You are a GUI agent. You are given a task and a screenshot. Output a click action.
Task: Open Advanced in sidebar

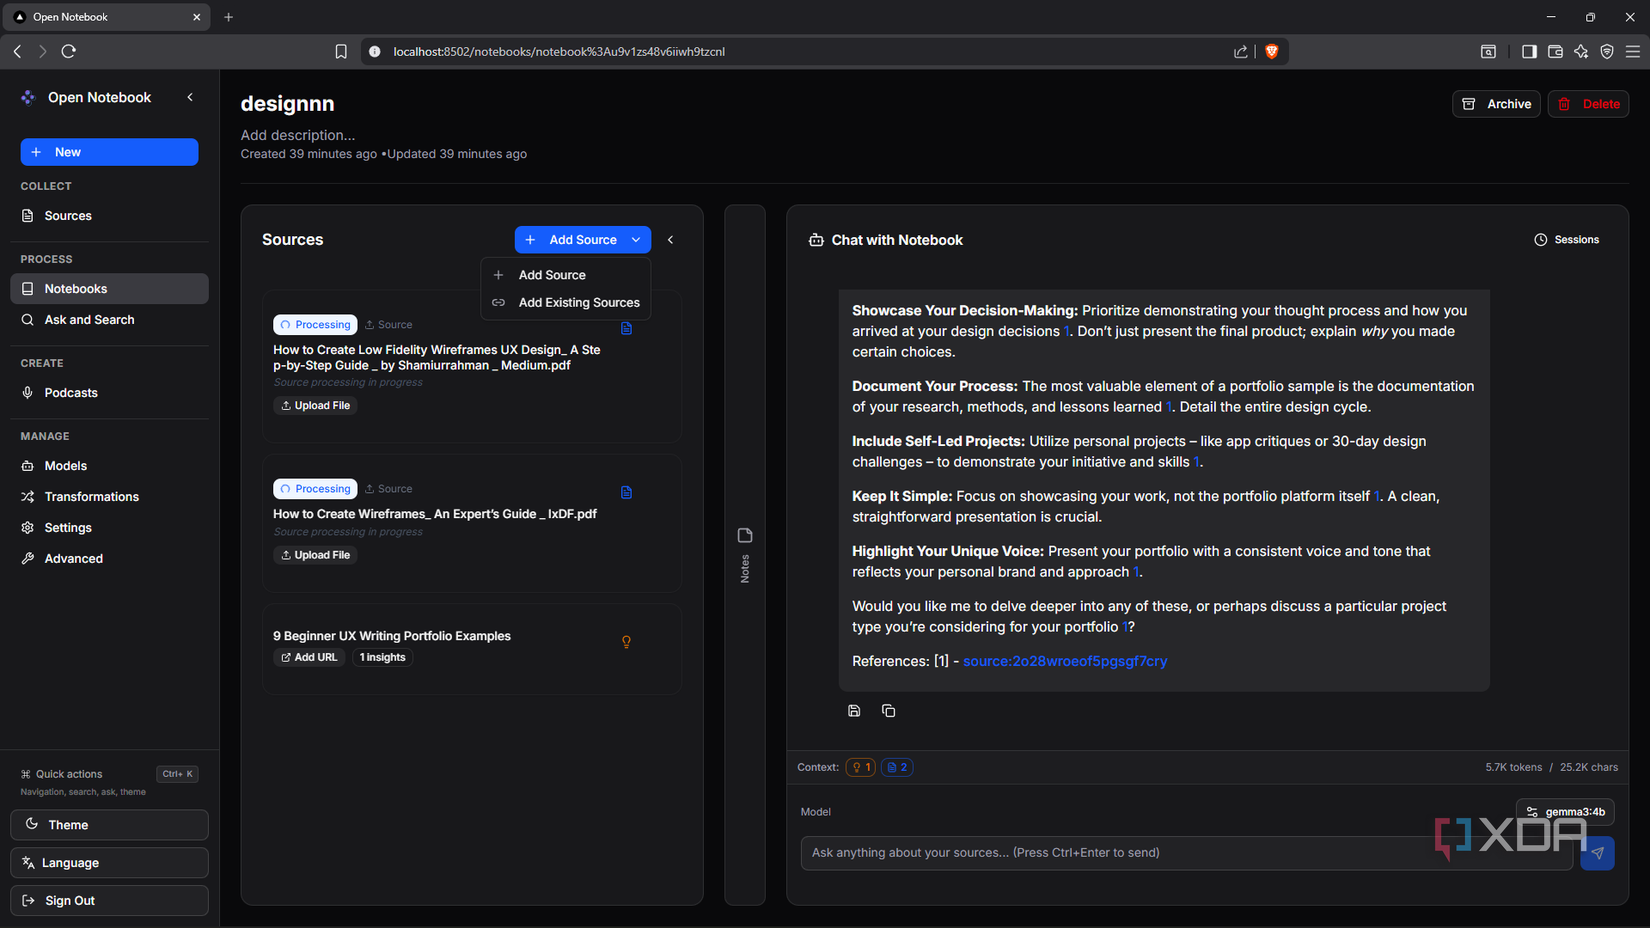pos(109,559)
